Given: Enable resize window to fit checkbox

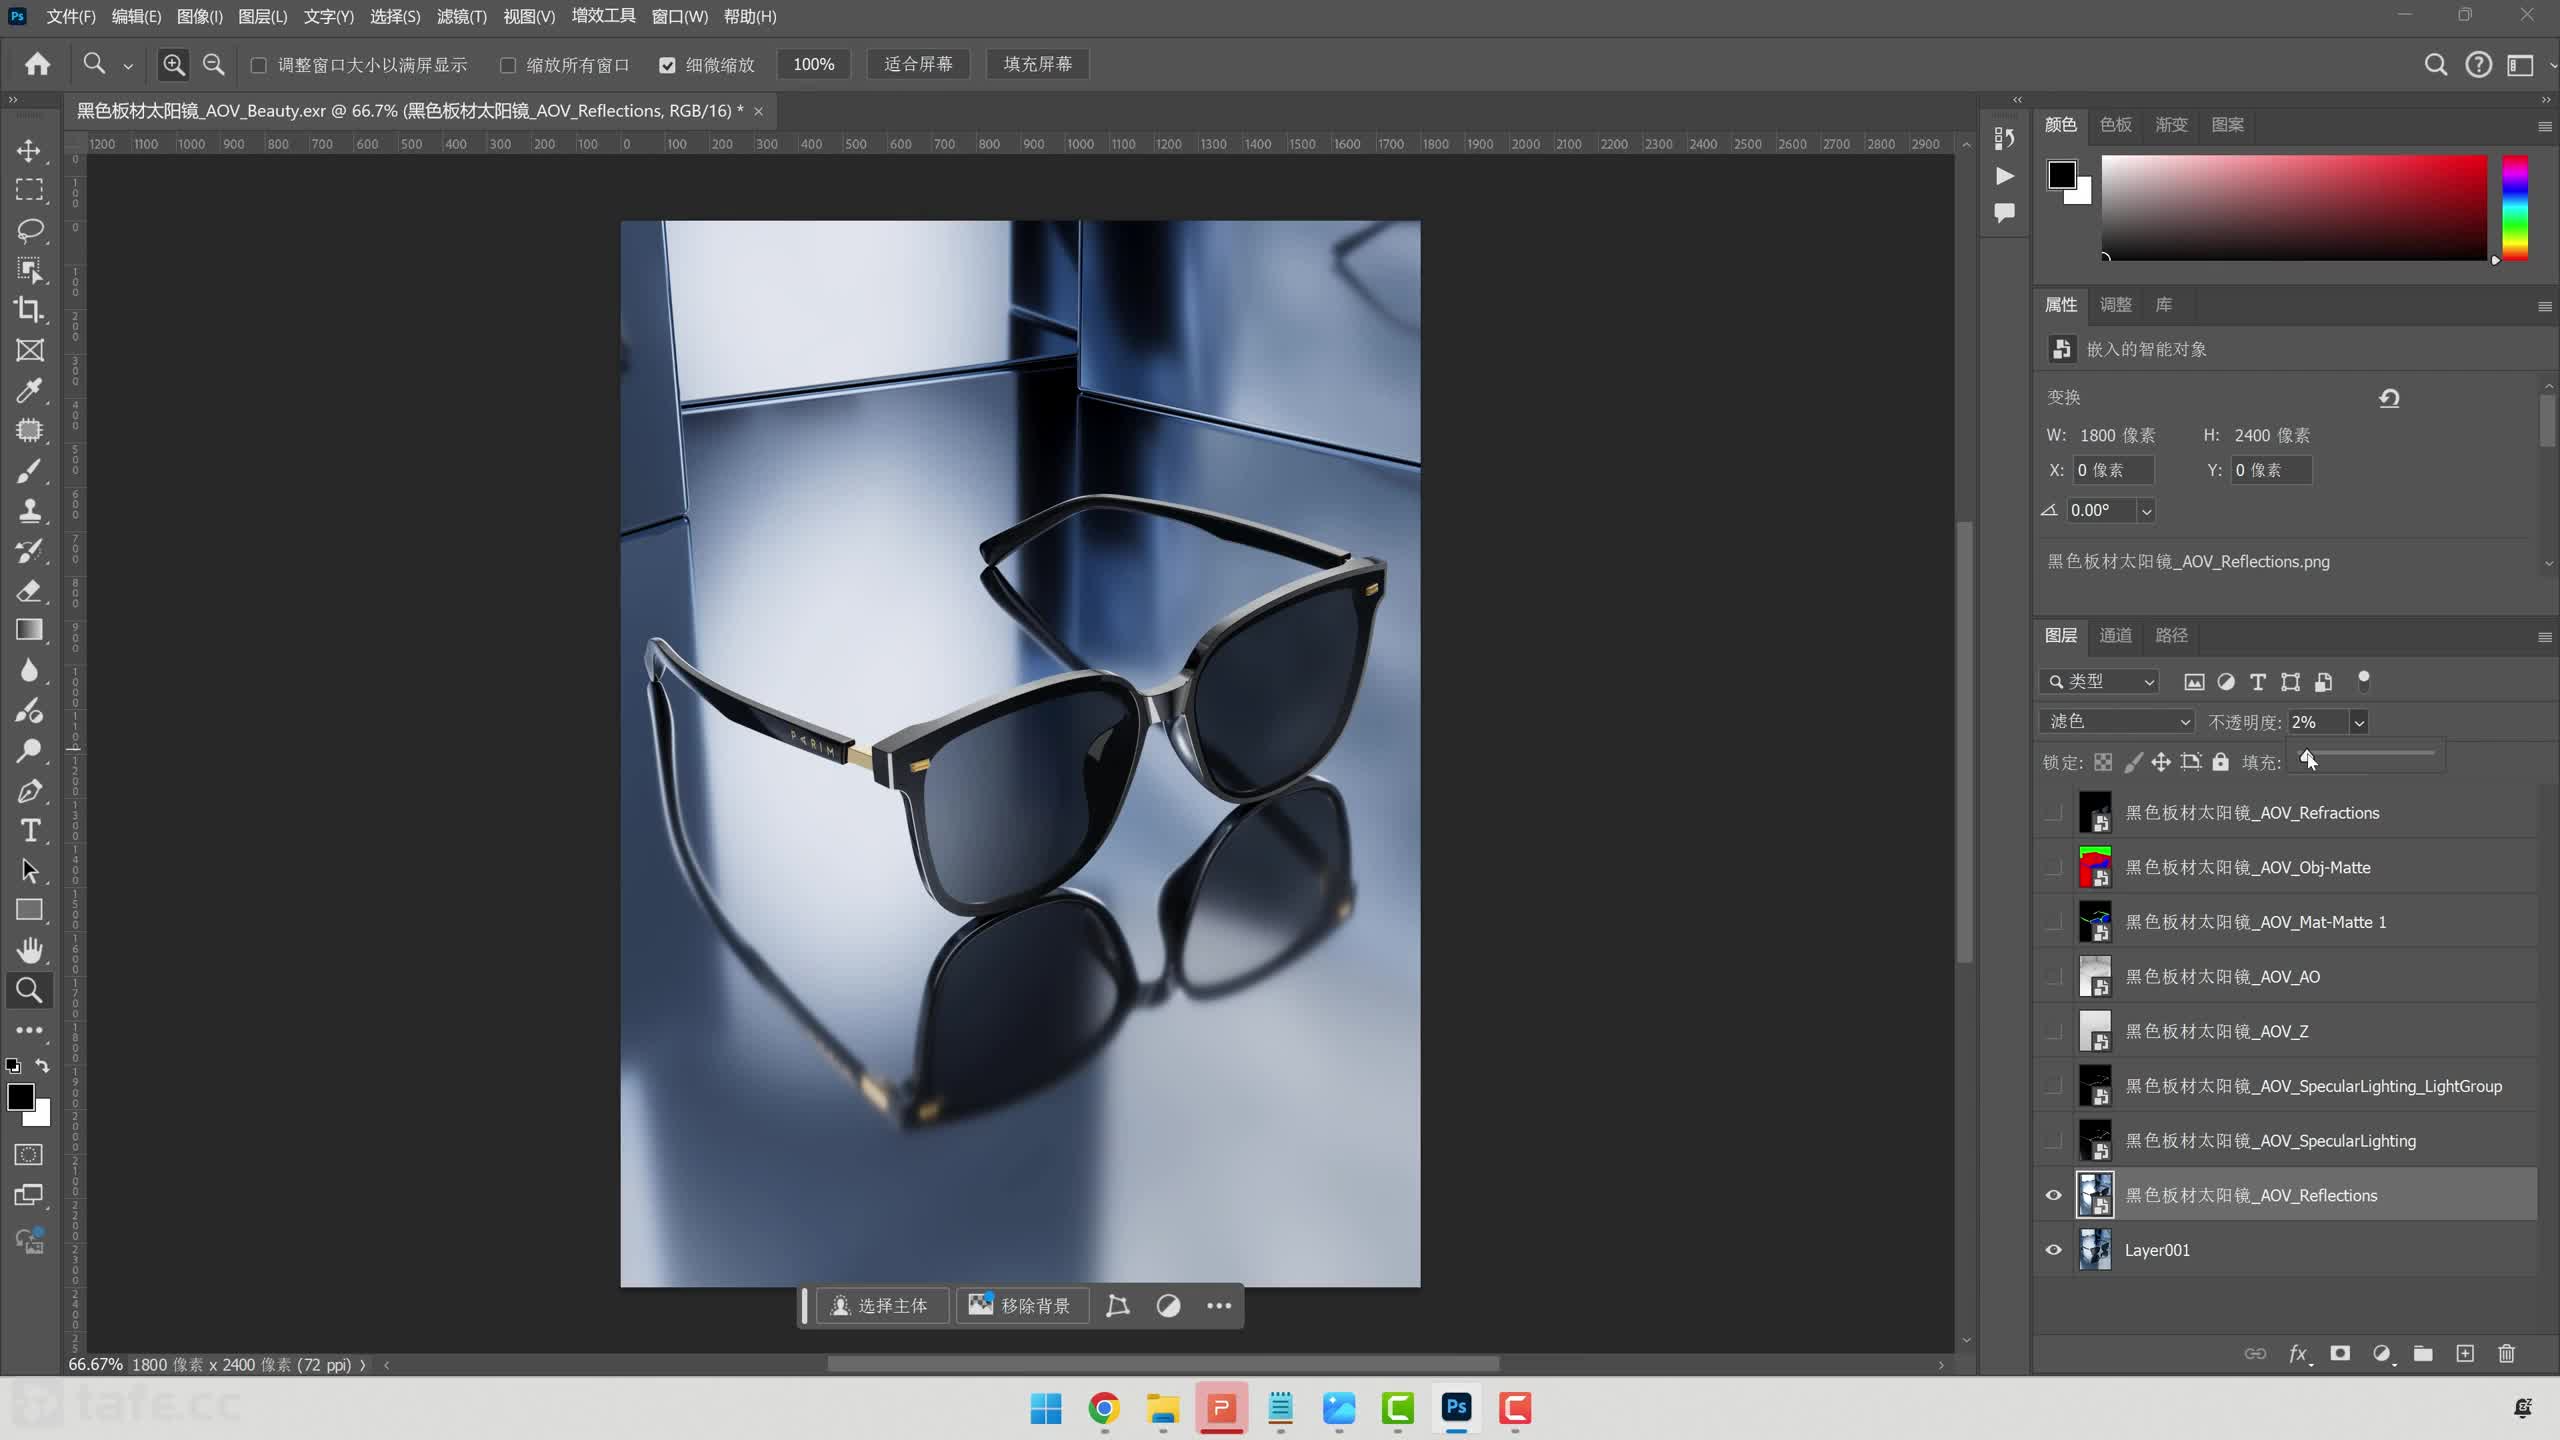Looking at the screenshot, I should coord(259,65).
